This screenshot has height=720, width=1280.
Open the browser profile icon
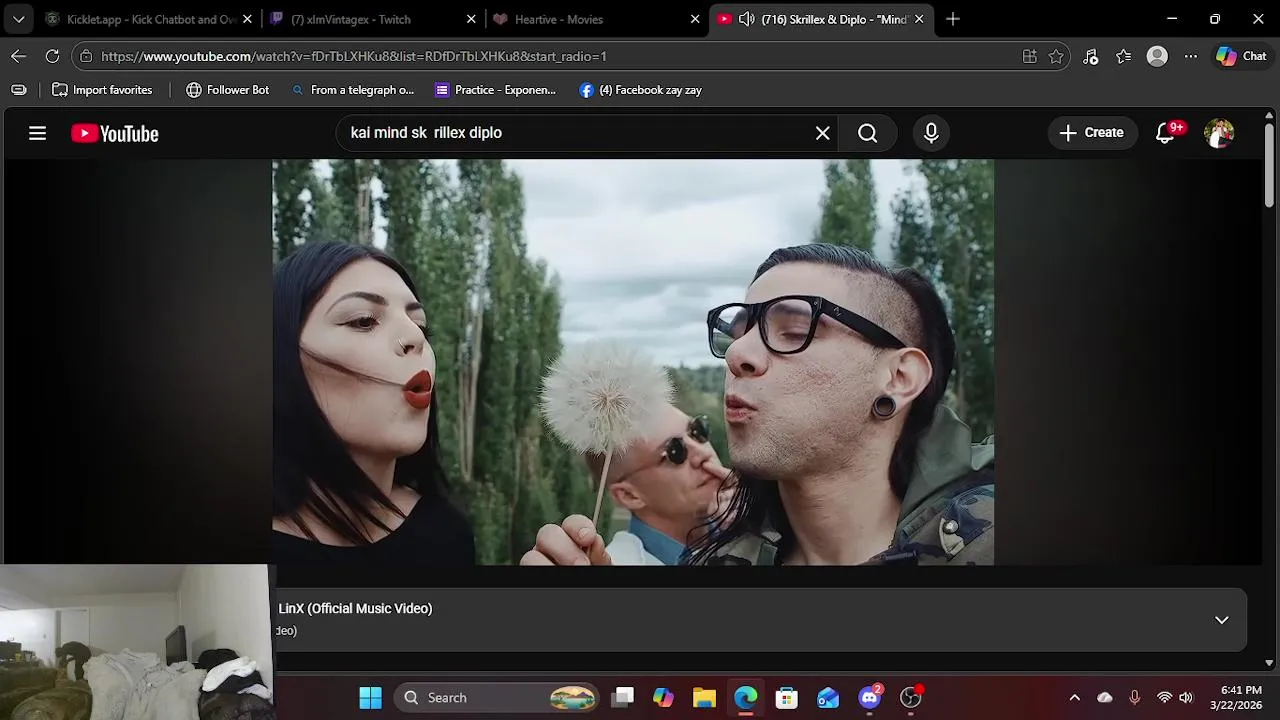(x=1157, y=56)
